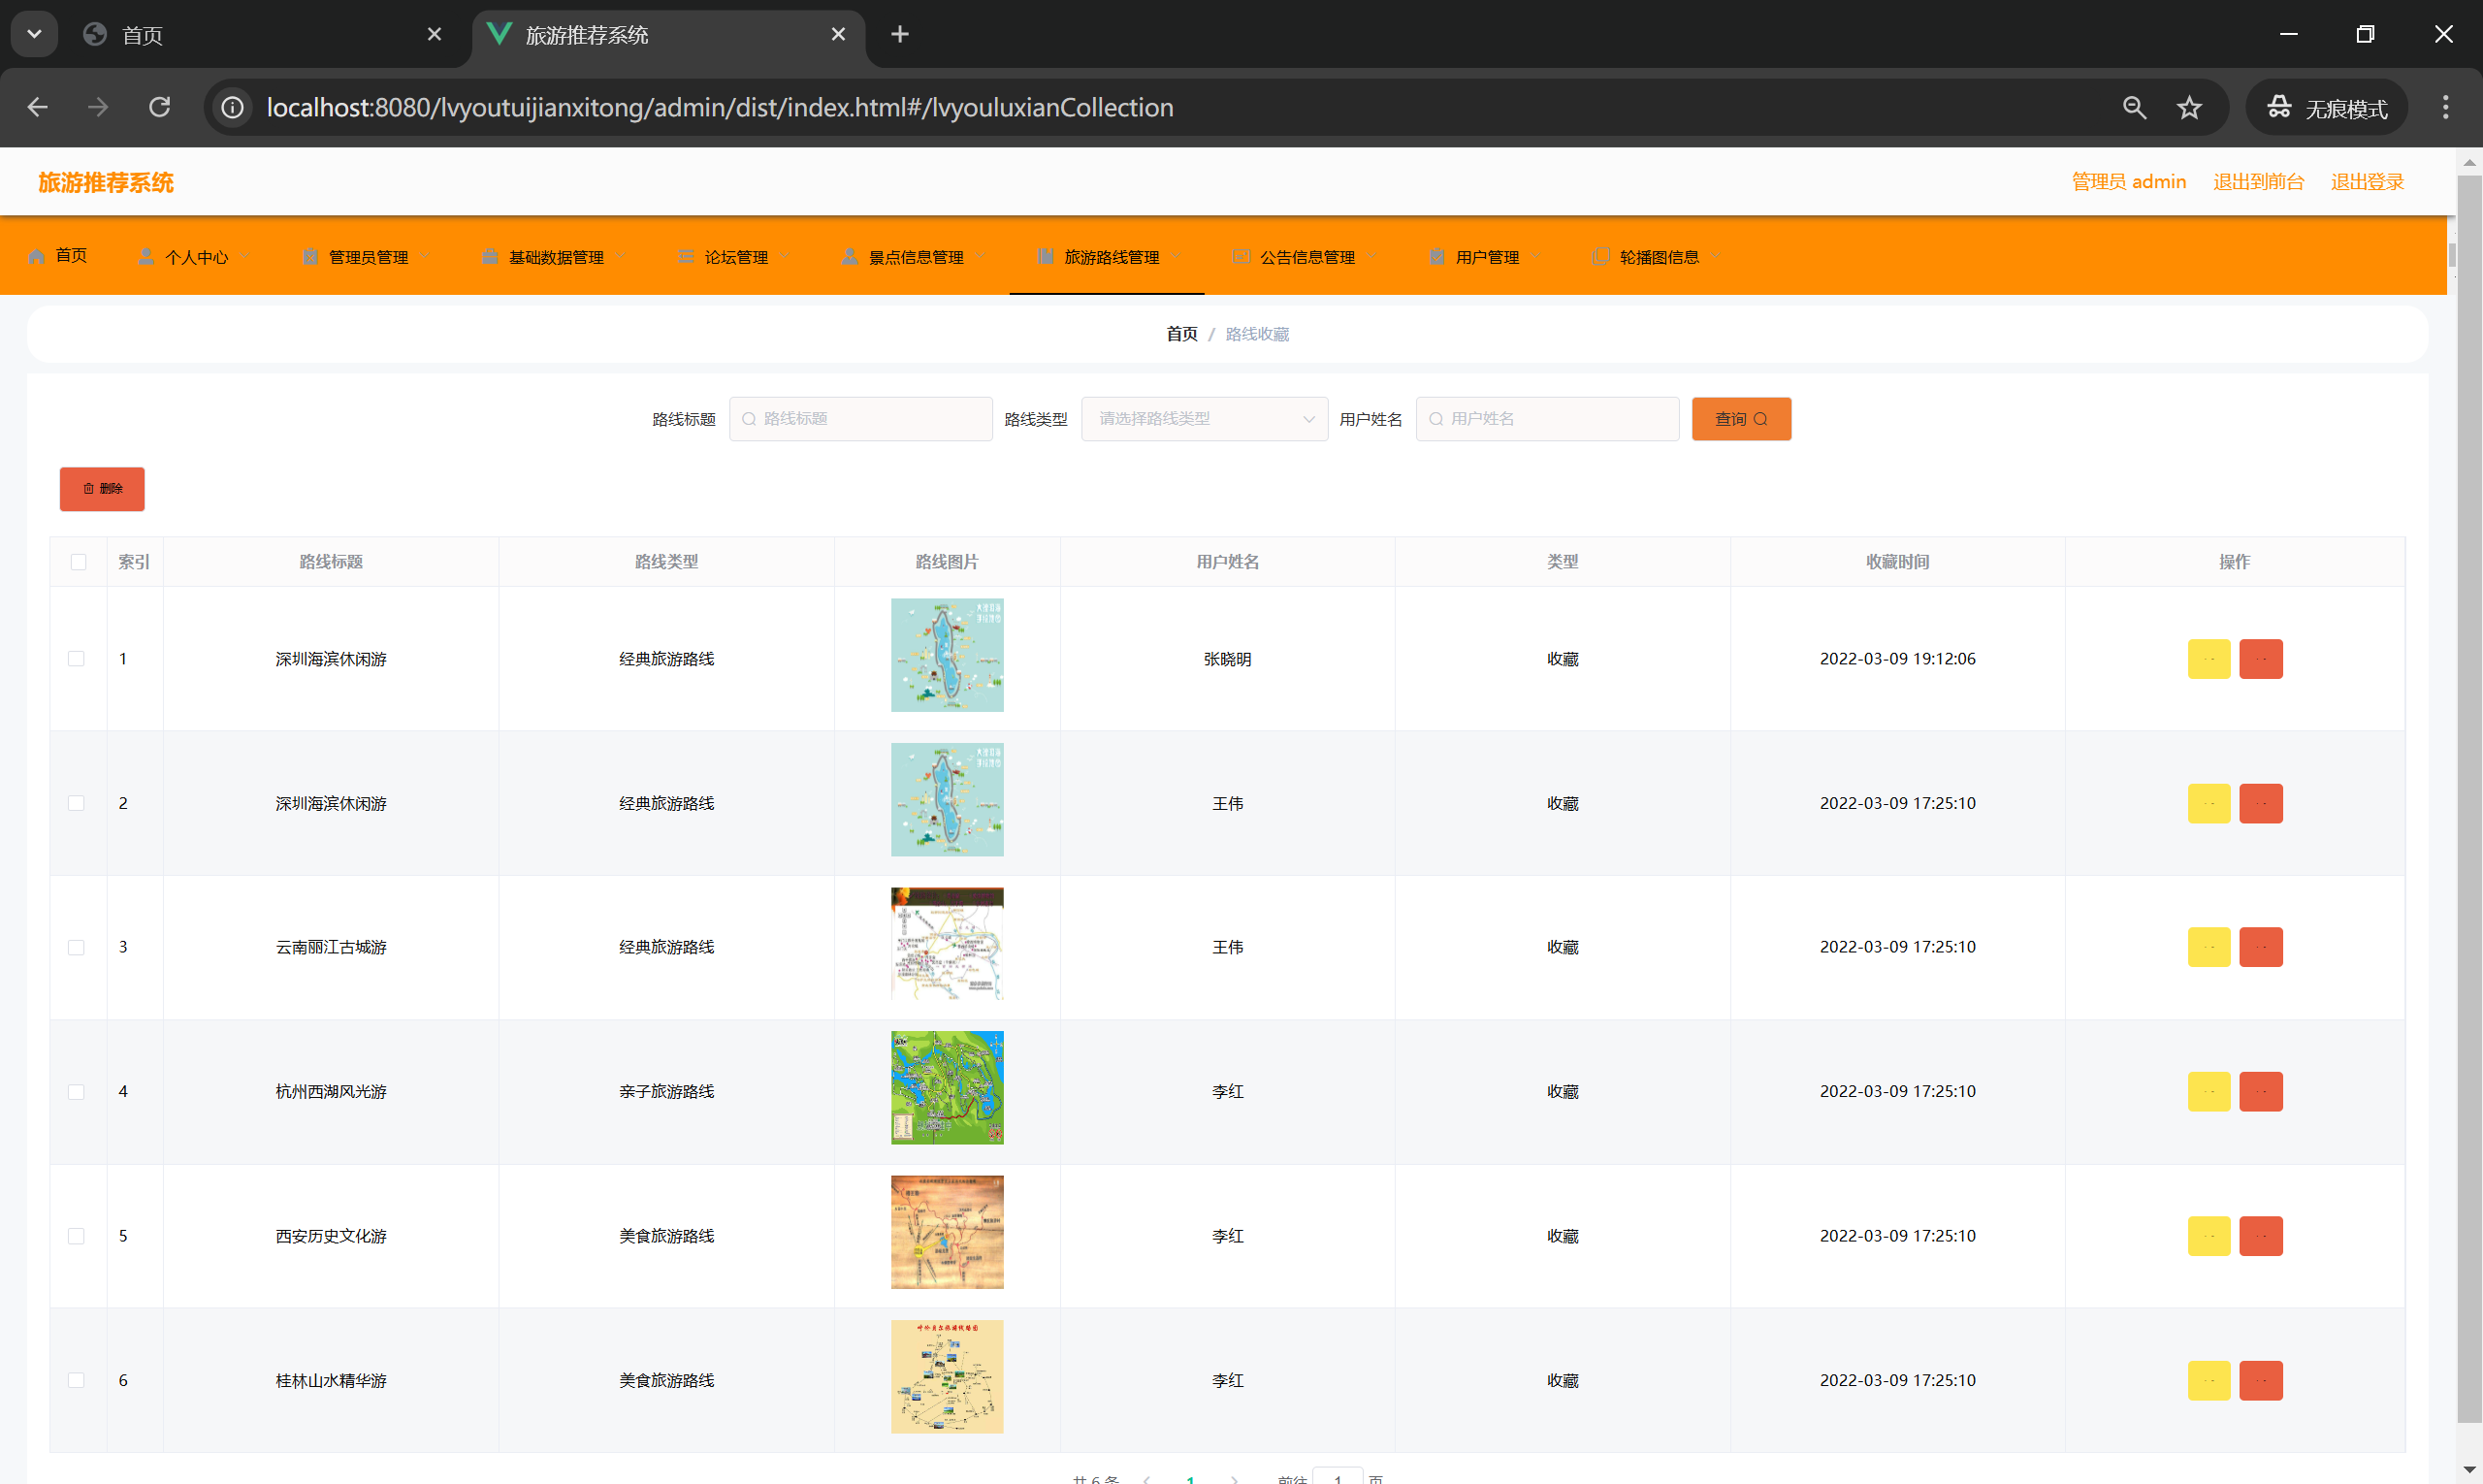Check the checkbox for row 6
This screenshot has height=1484, width=2483.
76,1380
